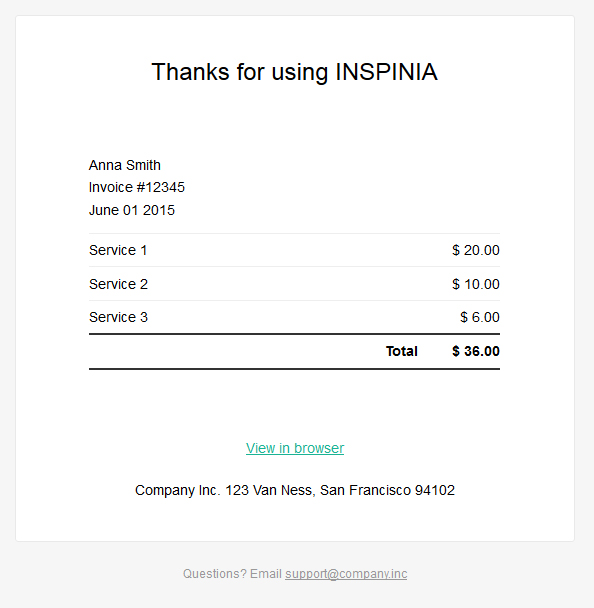Click the Questions? Email footer text
Viewport: 594px width, 608px height.
(x=232, y=574)
